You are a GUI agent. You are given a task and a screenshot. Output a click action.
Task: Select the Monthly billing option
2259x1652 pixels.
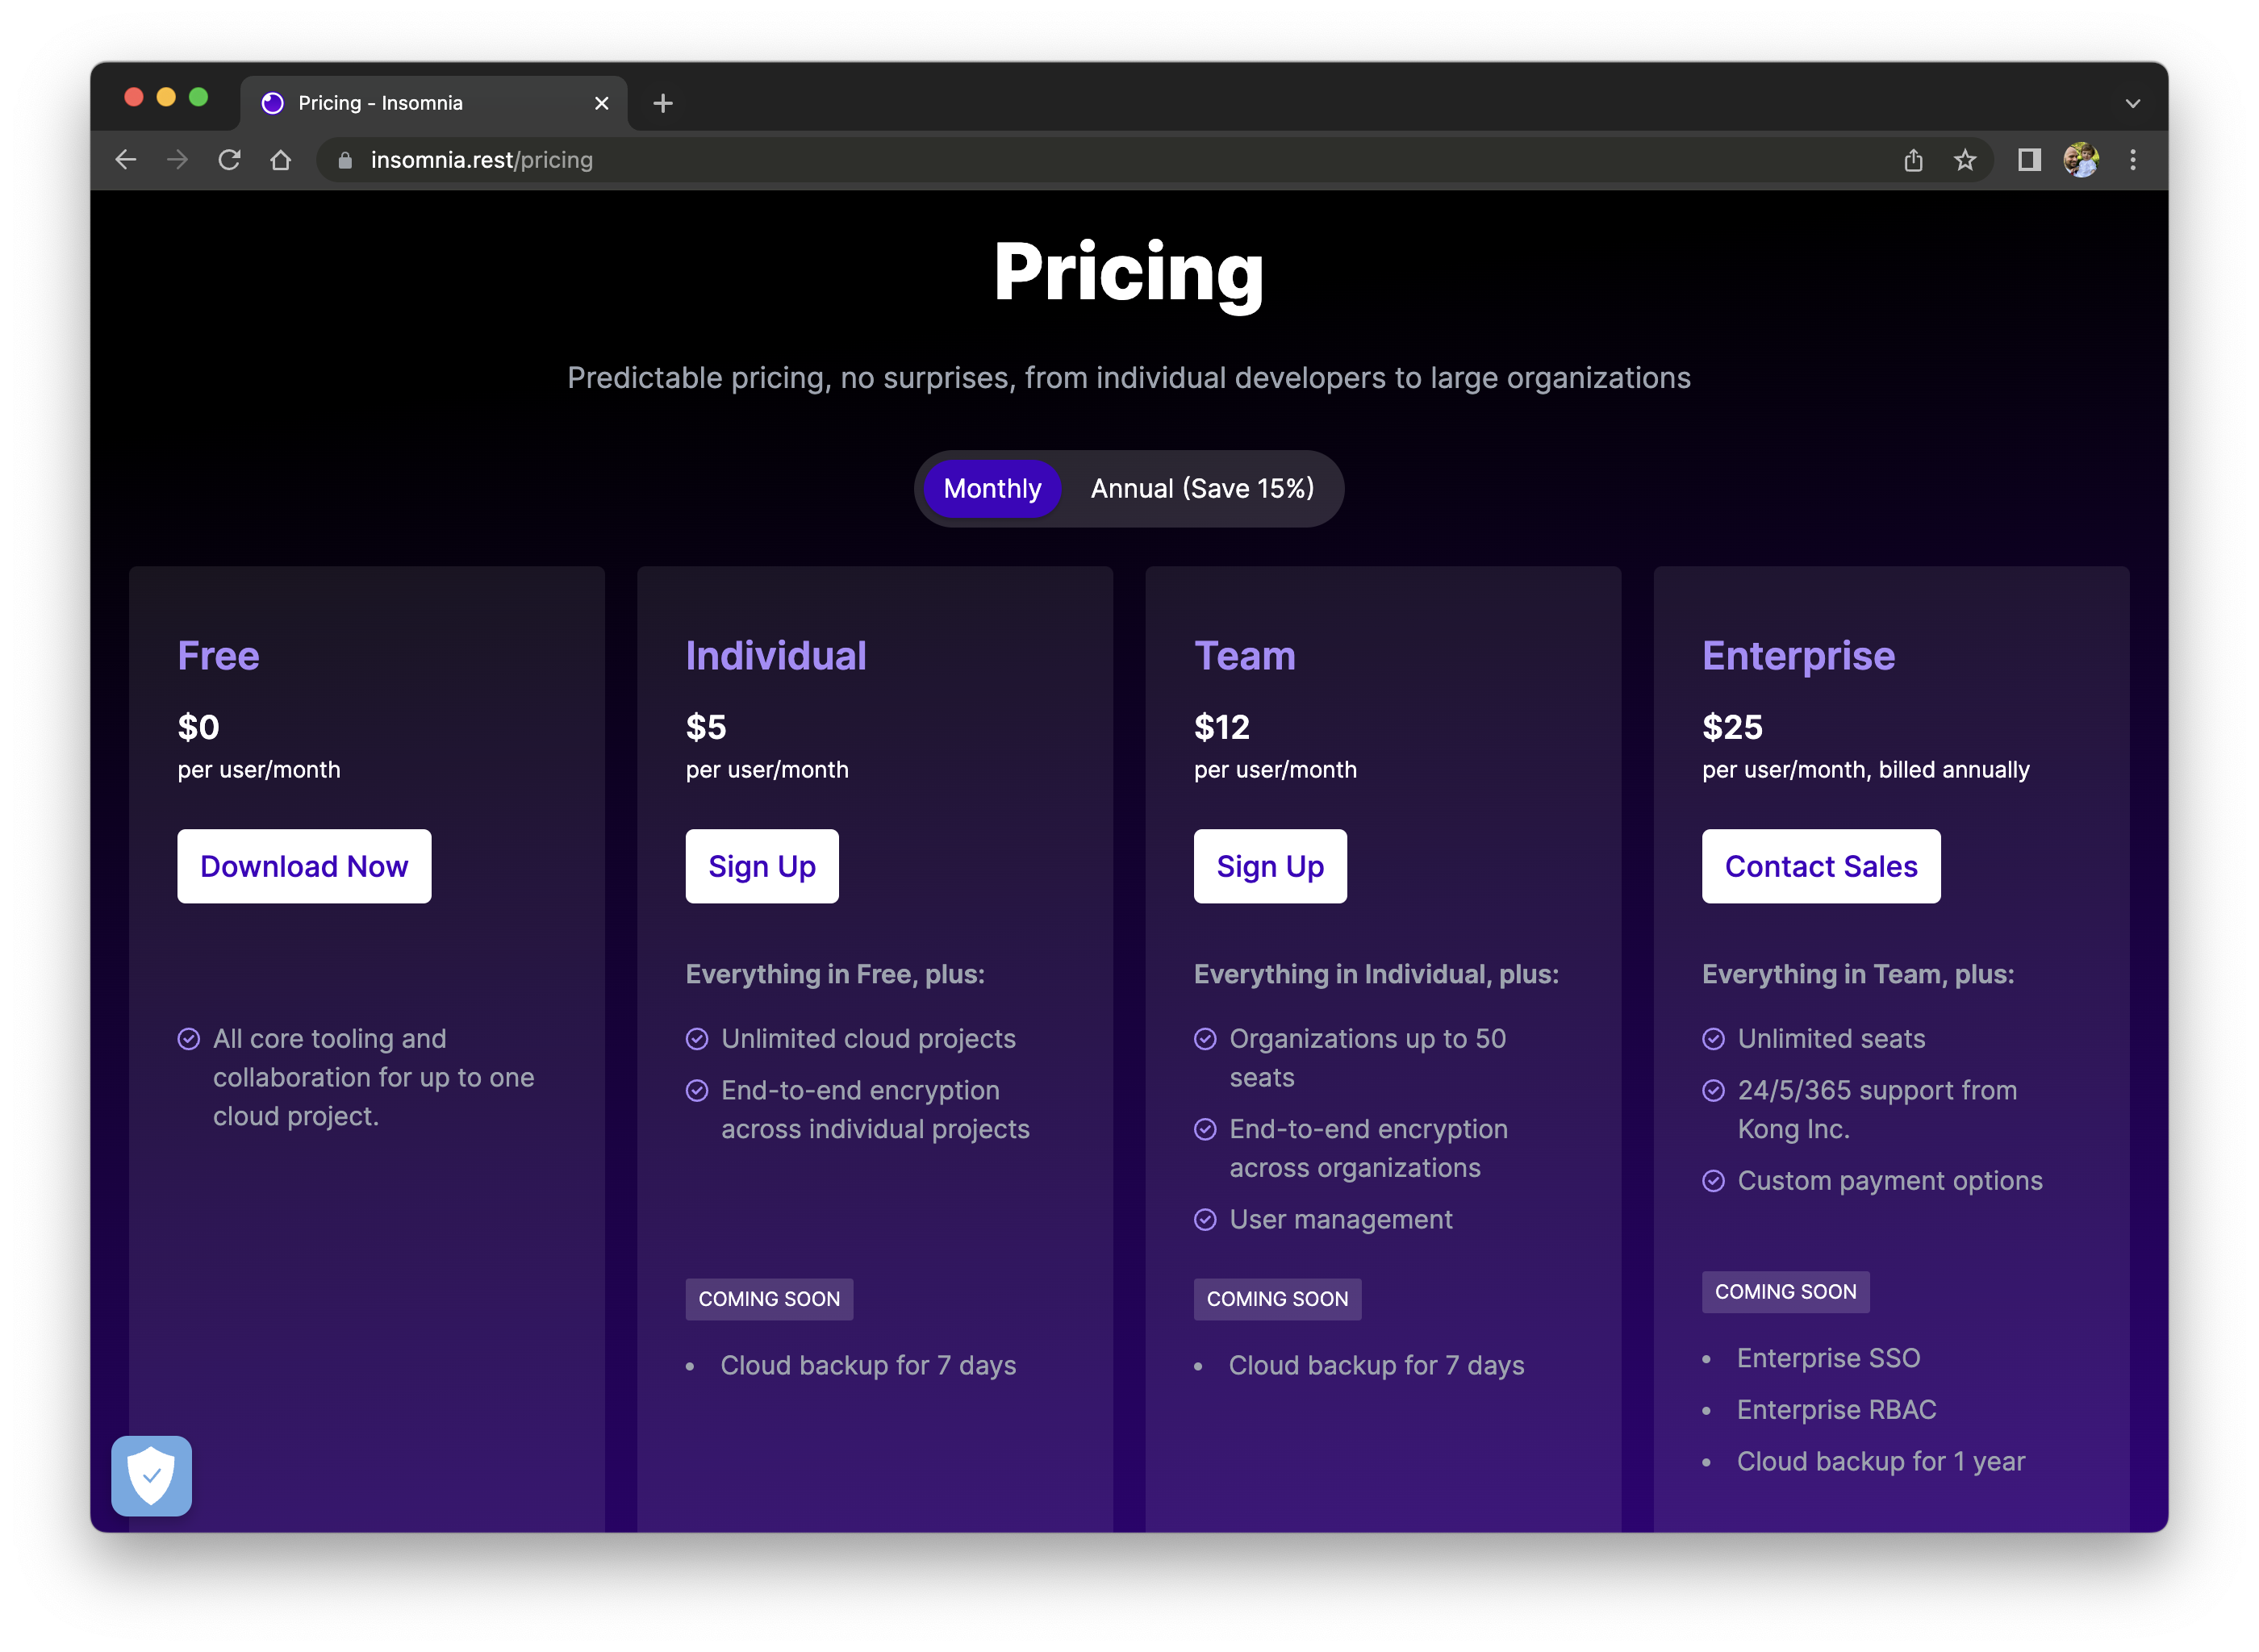coord(991,488)
